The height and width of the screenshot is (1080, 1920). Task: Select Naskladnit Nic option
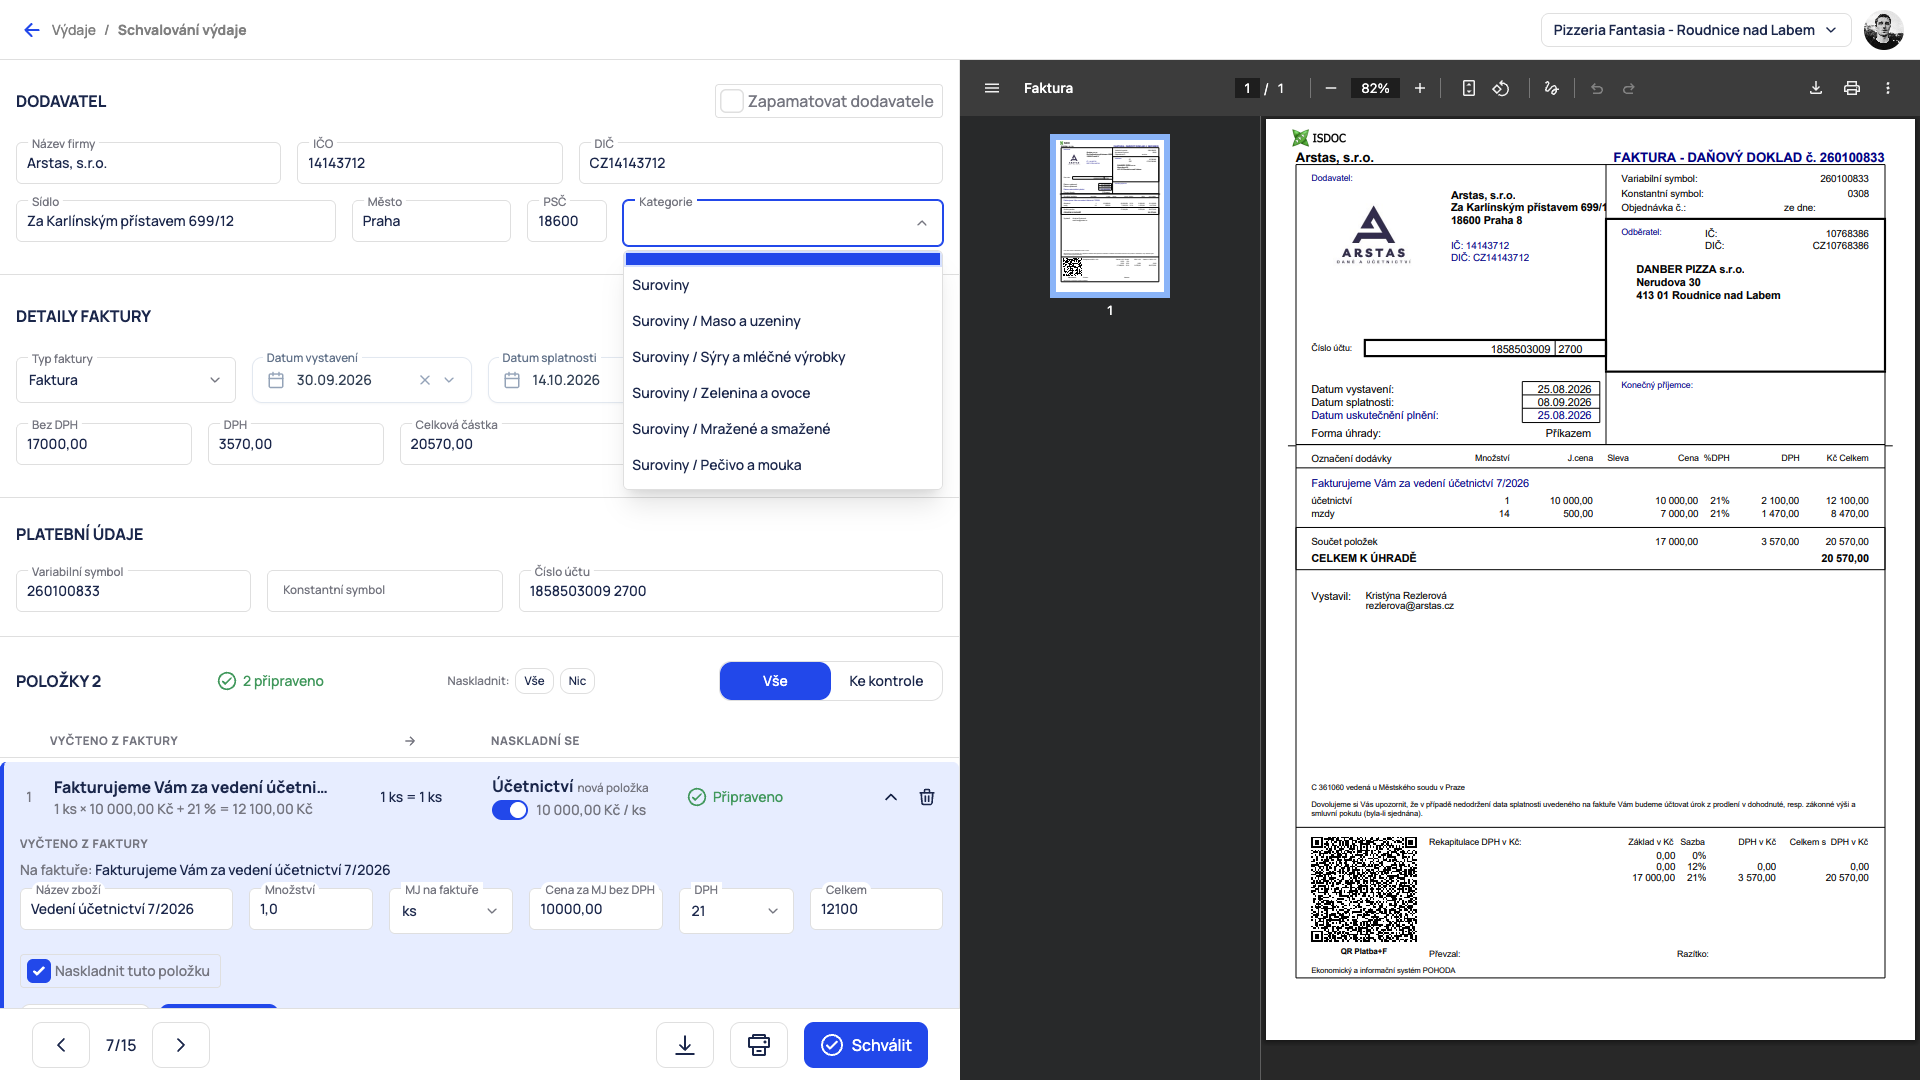pyautogui.click(x=577, y=681)
